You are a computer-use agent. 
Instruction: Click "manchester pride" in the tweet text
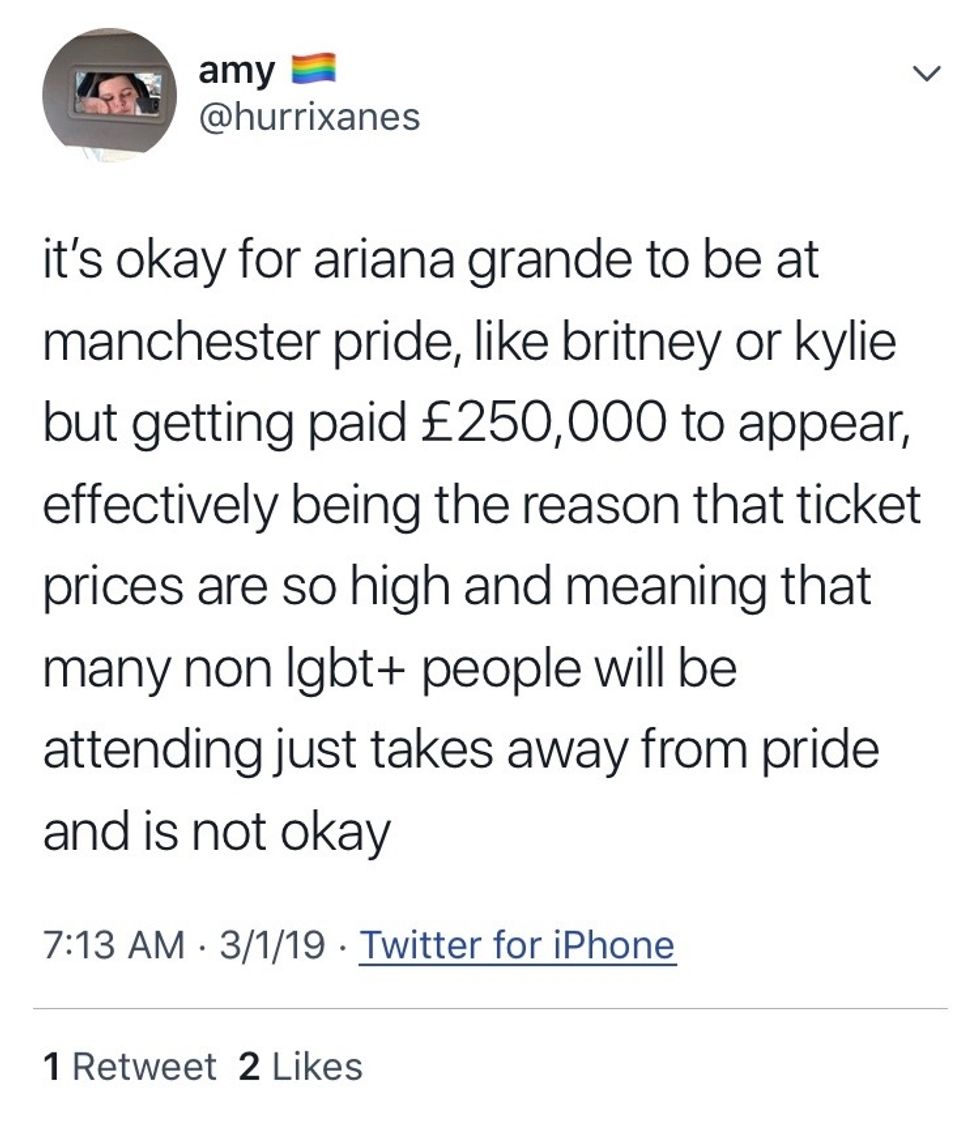point(228,343)
